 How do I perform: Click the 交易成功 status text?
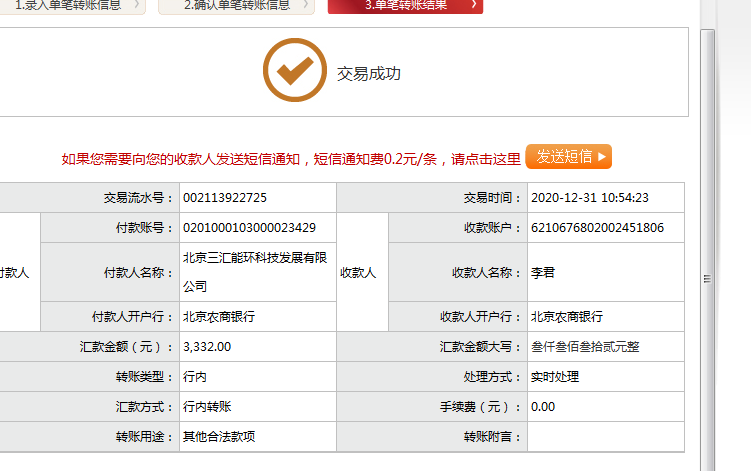pos(368,73)
